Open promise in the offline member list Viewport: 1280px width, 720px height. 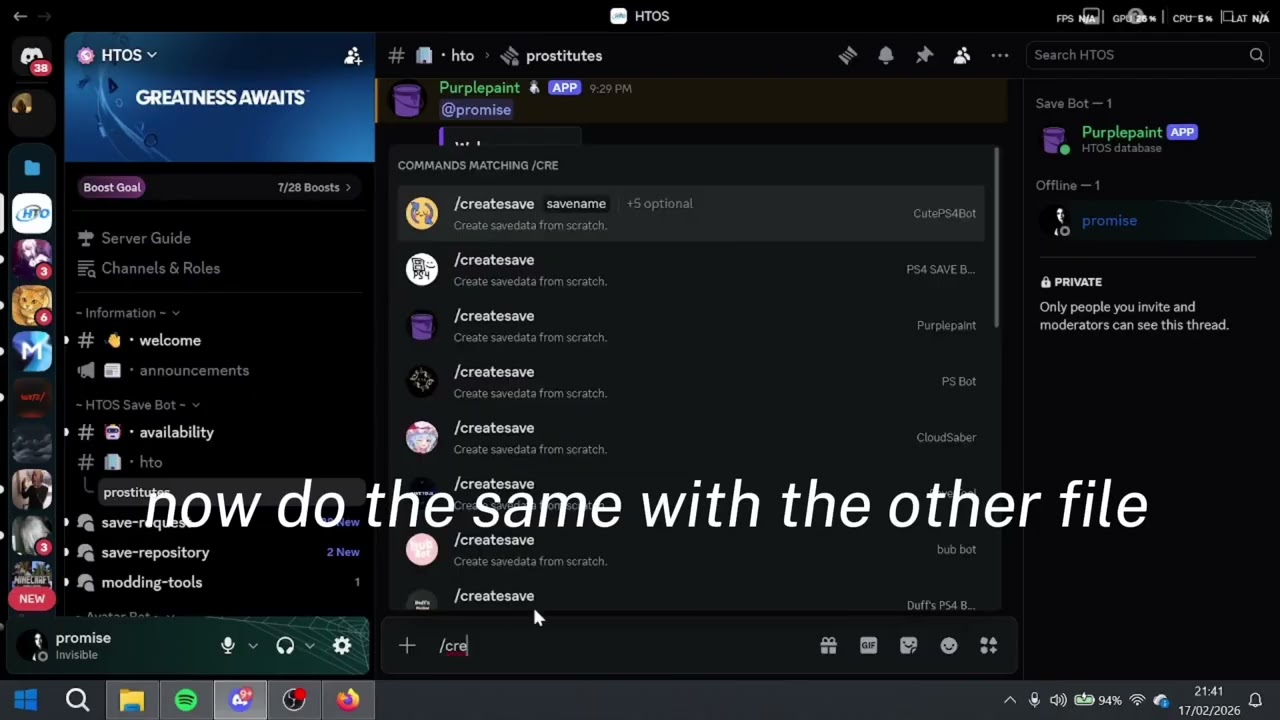point(1152,221)
